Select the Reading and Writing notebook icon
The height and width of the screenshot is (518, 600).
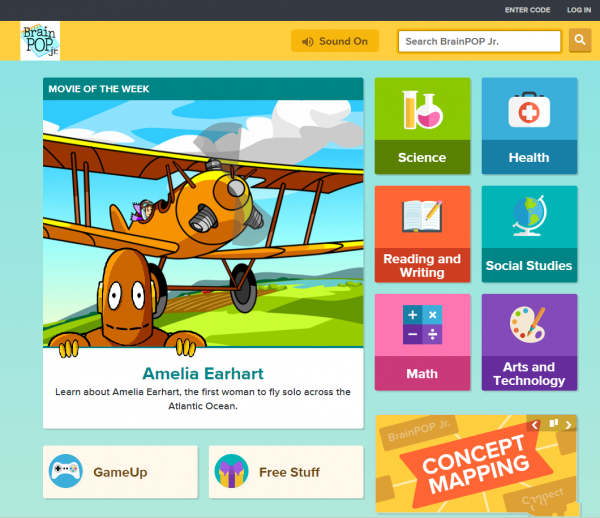(422, 217)
